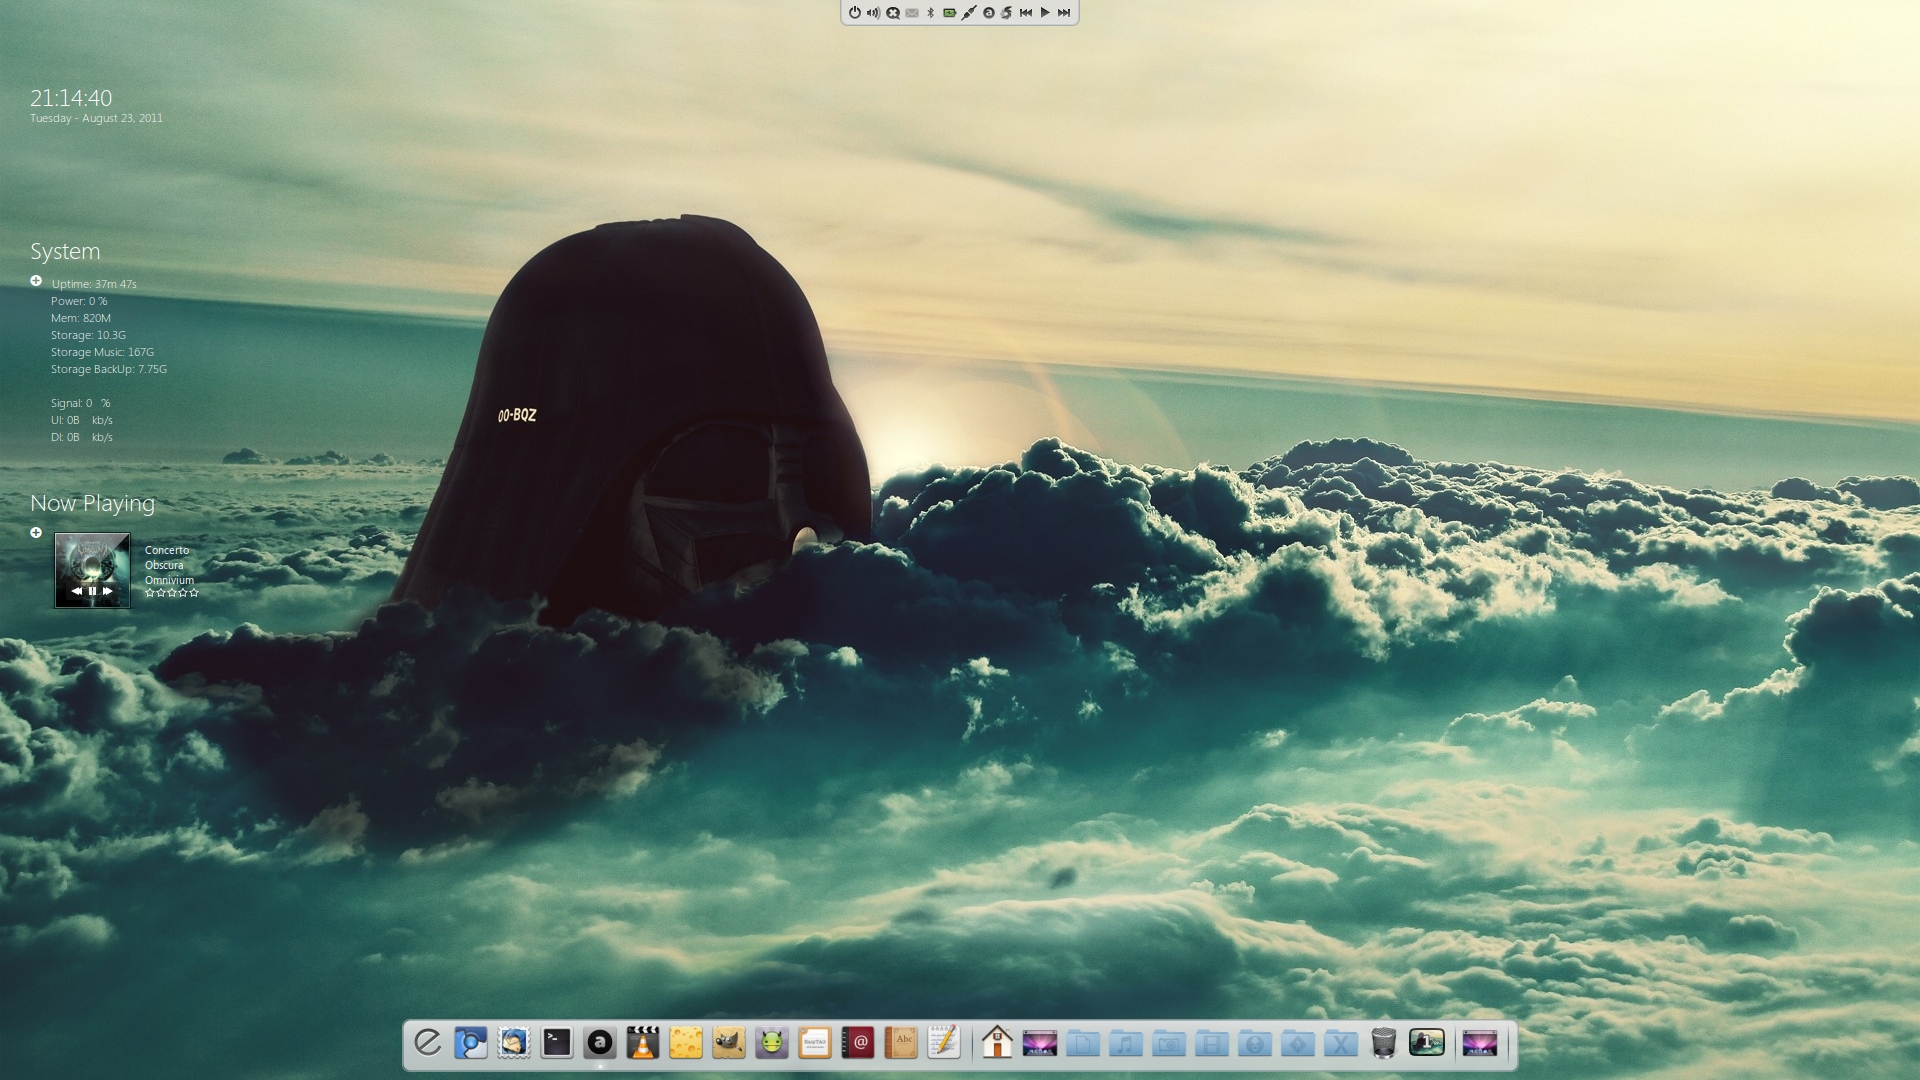Open the network cable connection icon

point(969,13)
